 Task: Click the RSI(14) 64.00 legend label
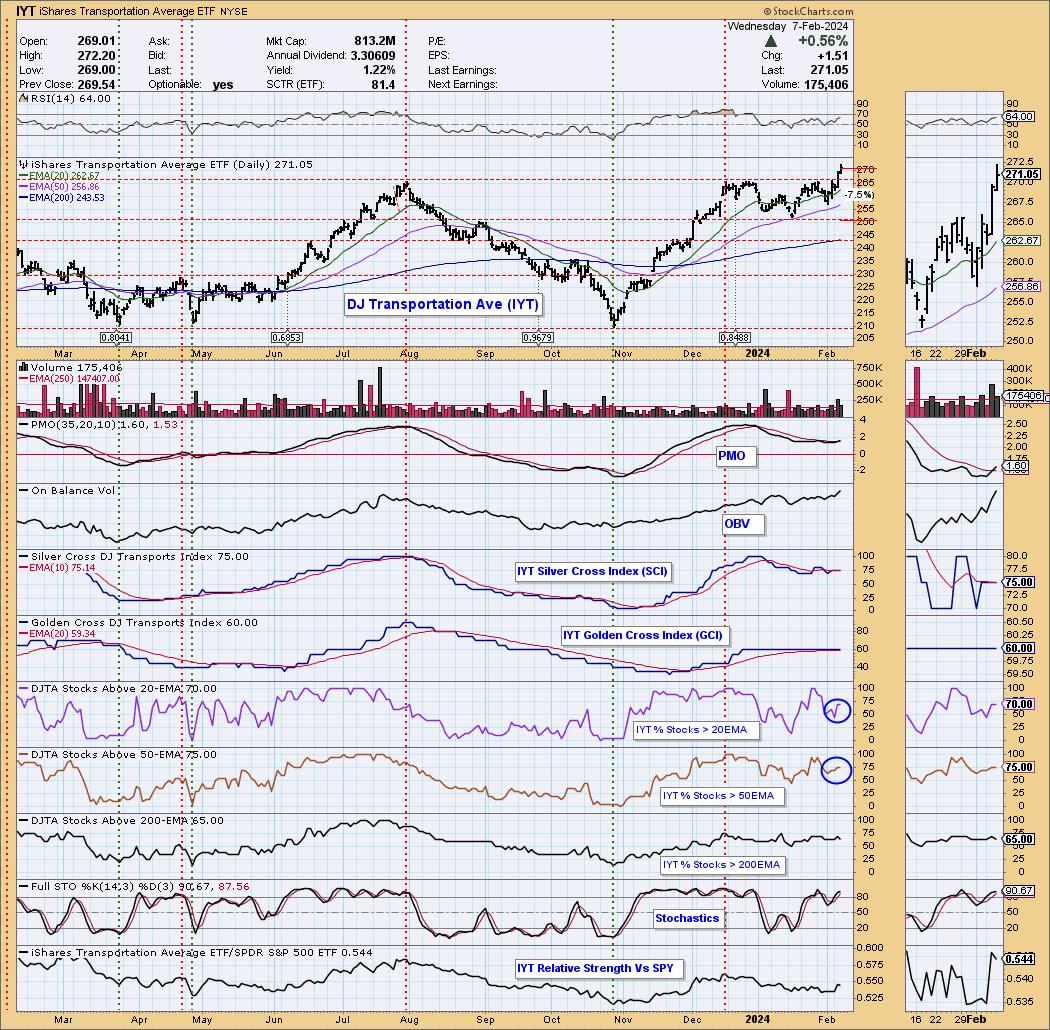[x=71, y=98]
